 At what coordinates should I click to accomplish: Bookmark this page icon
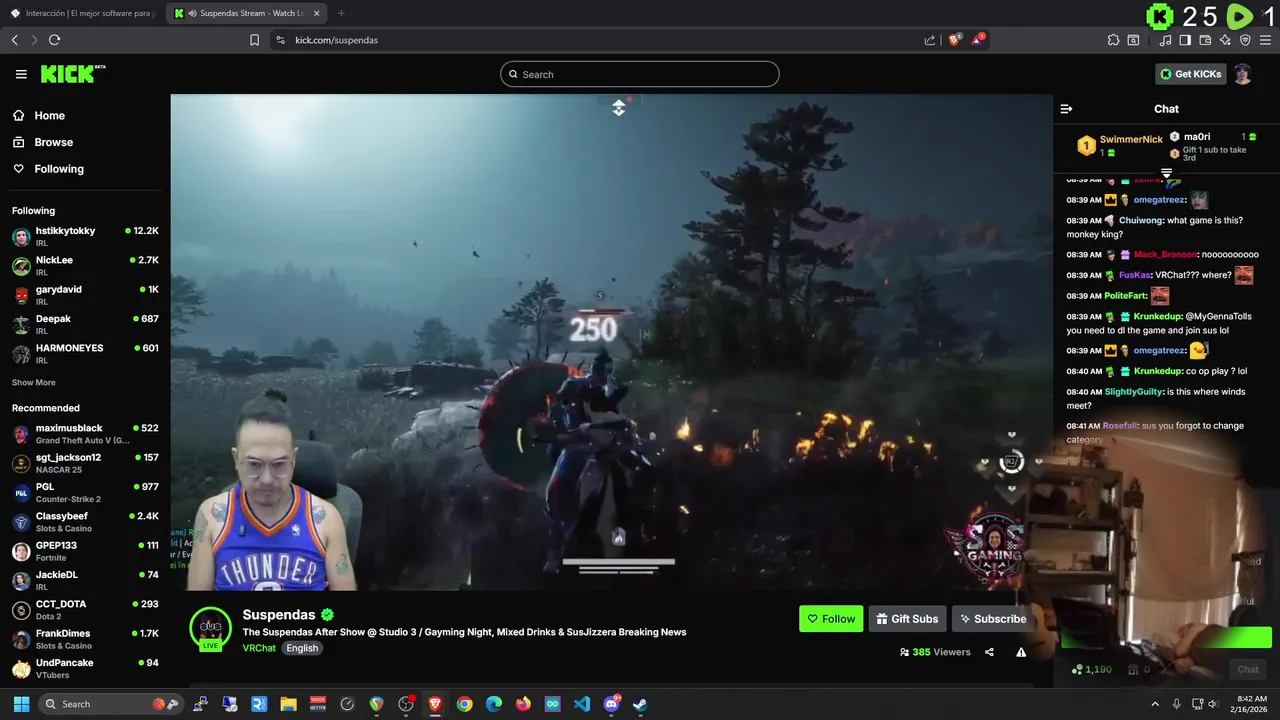(254, 40)
